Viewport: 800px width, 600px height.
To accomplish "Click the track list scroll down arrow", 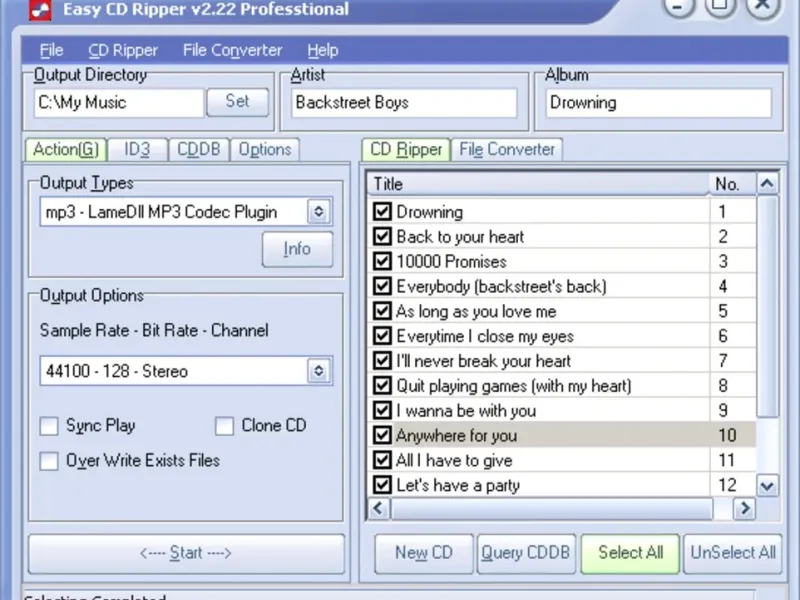I will pyautogui.click(x=767, y=485).
